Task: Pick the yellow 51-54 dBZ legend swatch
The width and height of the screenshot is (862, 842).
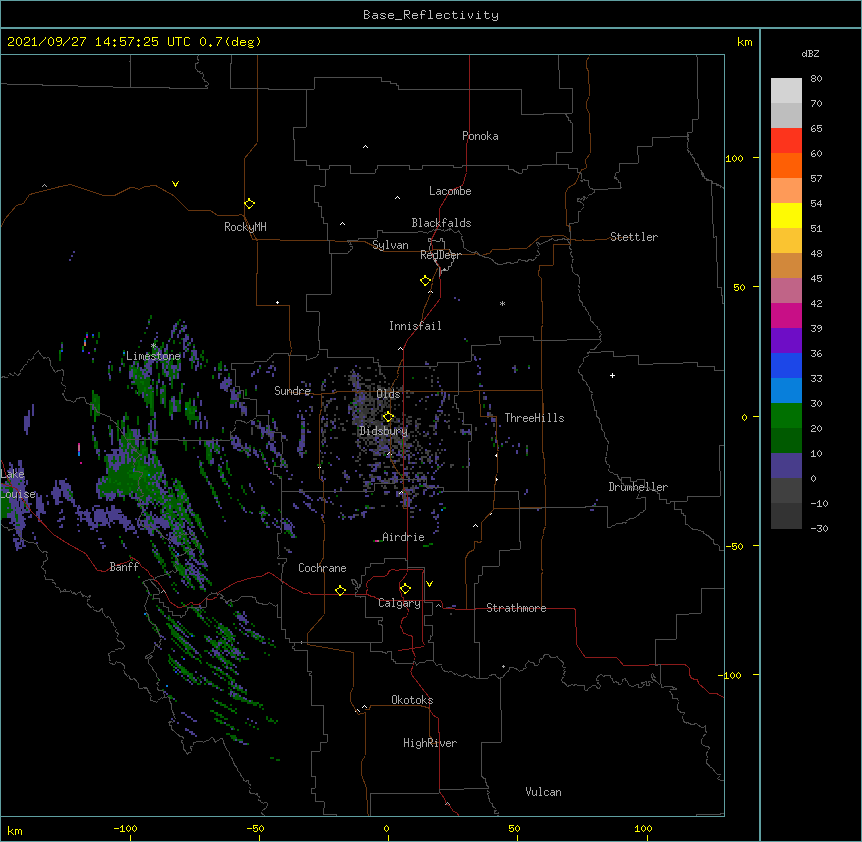Action: click(786, 216)
